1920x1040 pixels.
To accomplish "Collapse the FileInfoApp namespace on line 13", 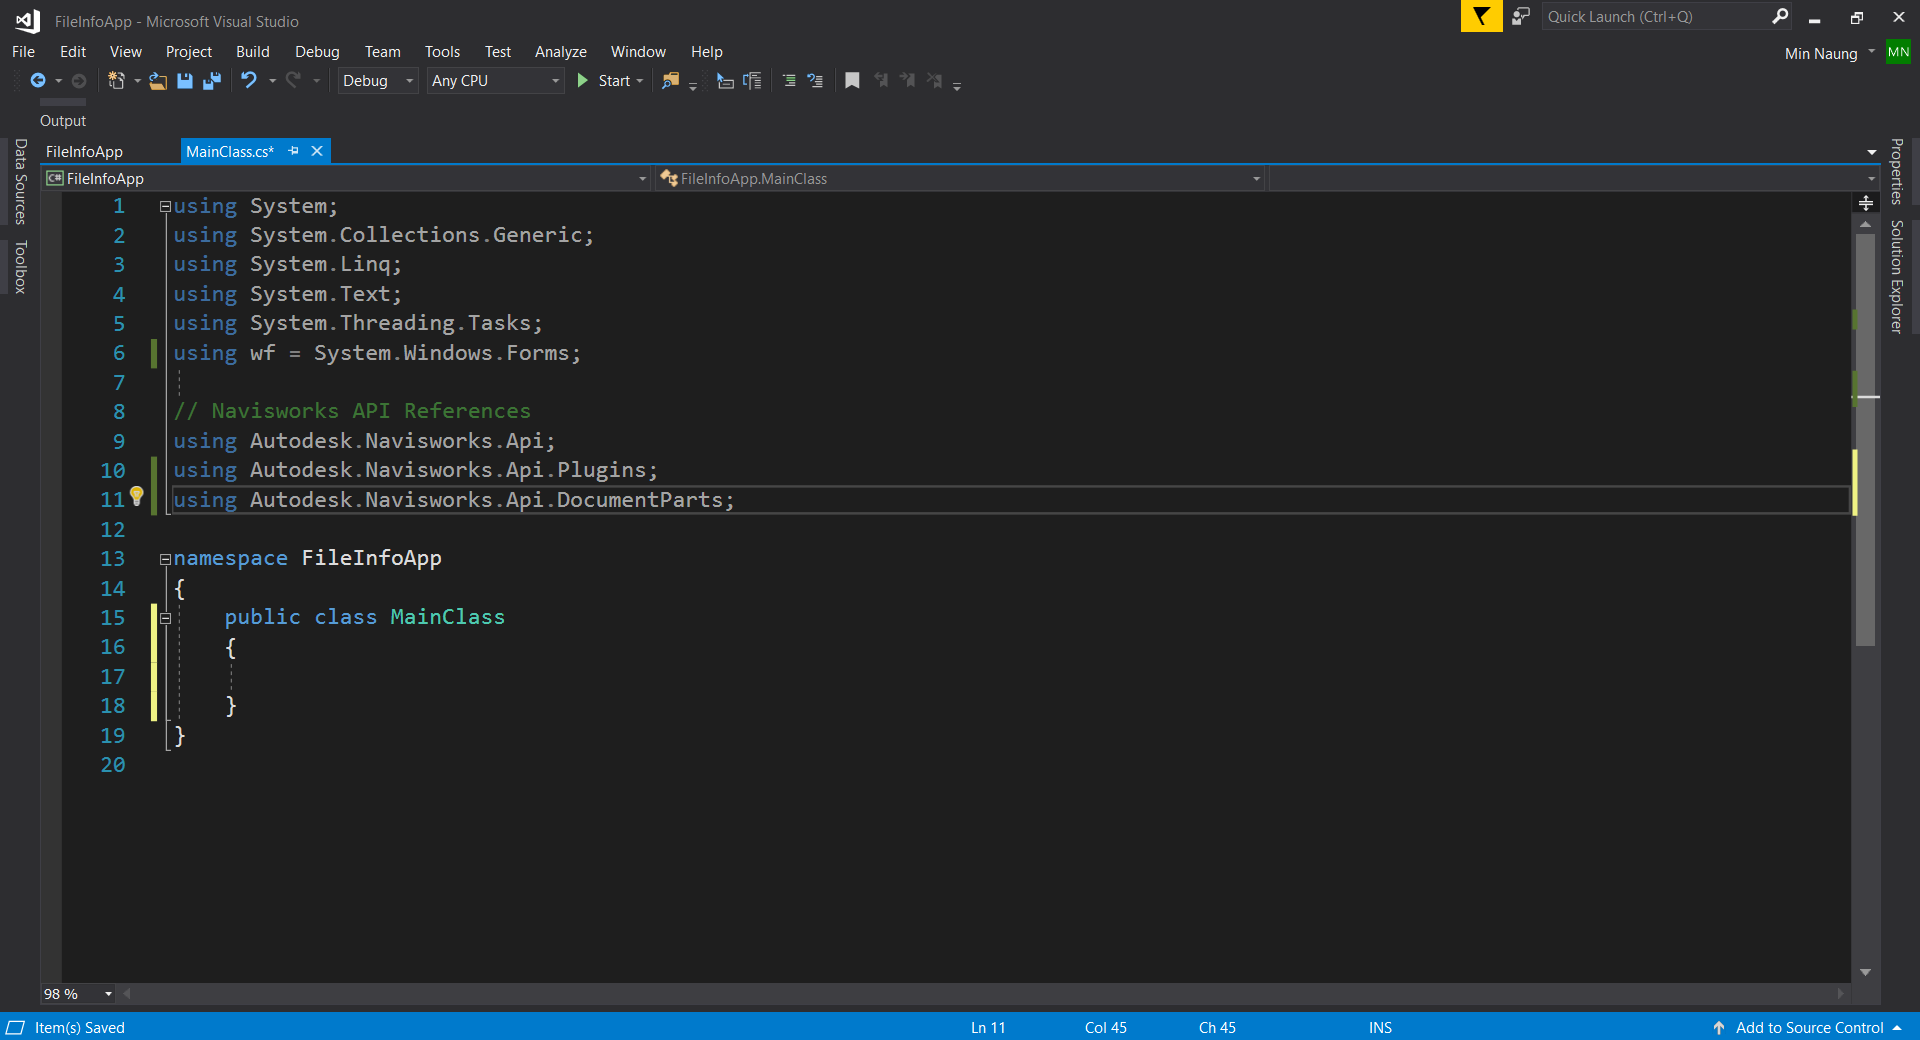I will [x=165, y=559].
